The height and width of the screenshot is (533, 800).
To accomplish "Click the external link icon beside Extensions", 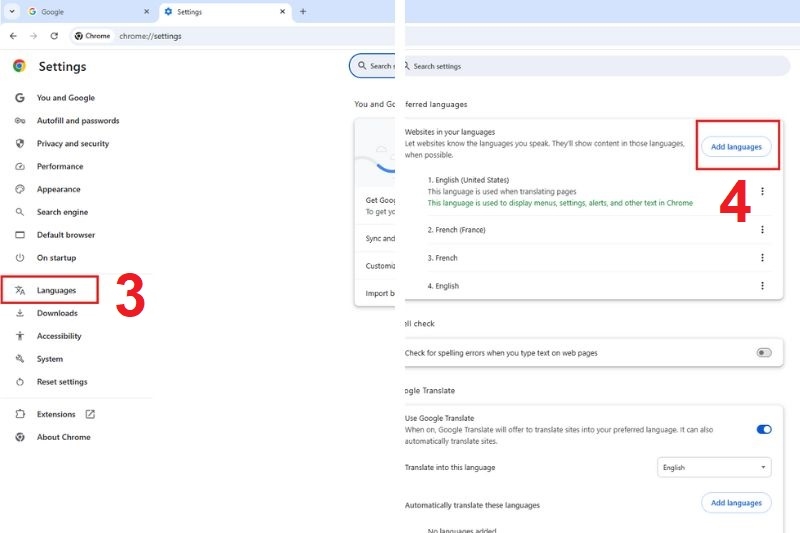I will coord(90,414).
